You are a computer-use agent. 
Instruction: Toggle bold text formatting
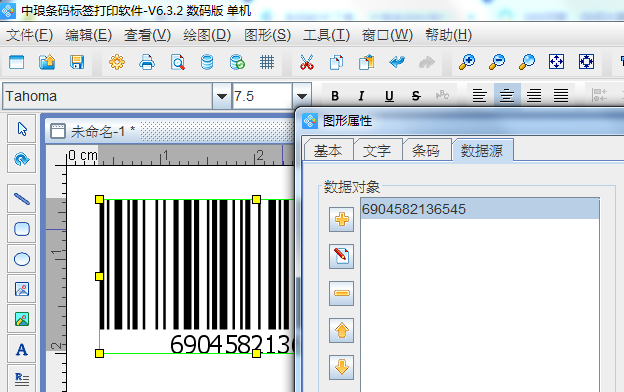(335, 96)
